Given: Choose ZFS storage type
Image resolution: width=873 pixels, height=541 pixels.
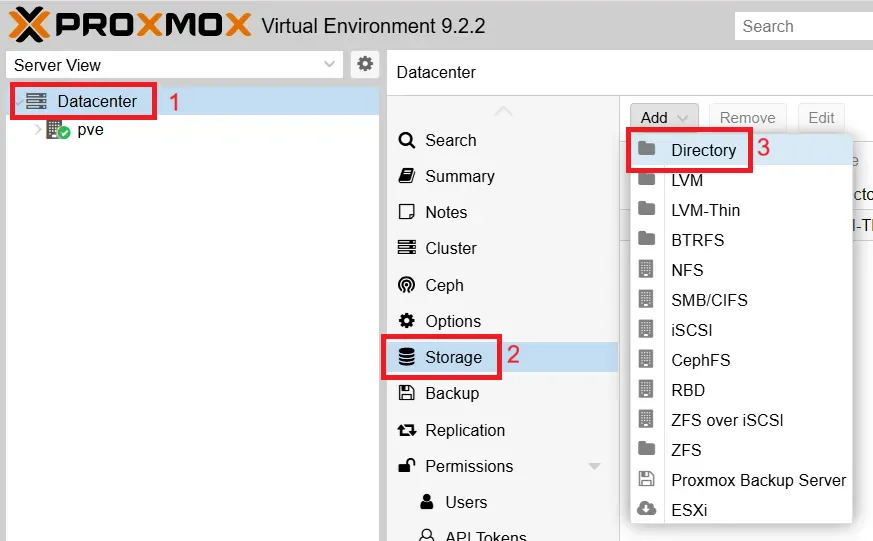Looking at the screenshot, I should 741,450.
